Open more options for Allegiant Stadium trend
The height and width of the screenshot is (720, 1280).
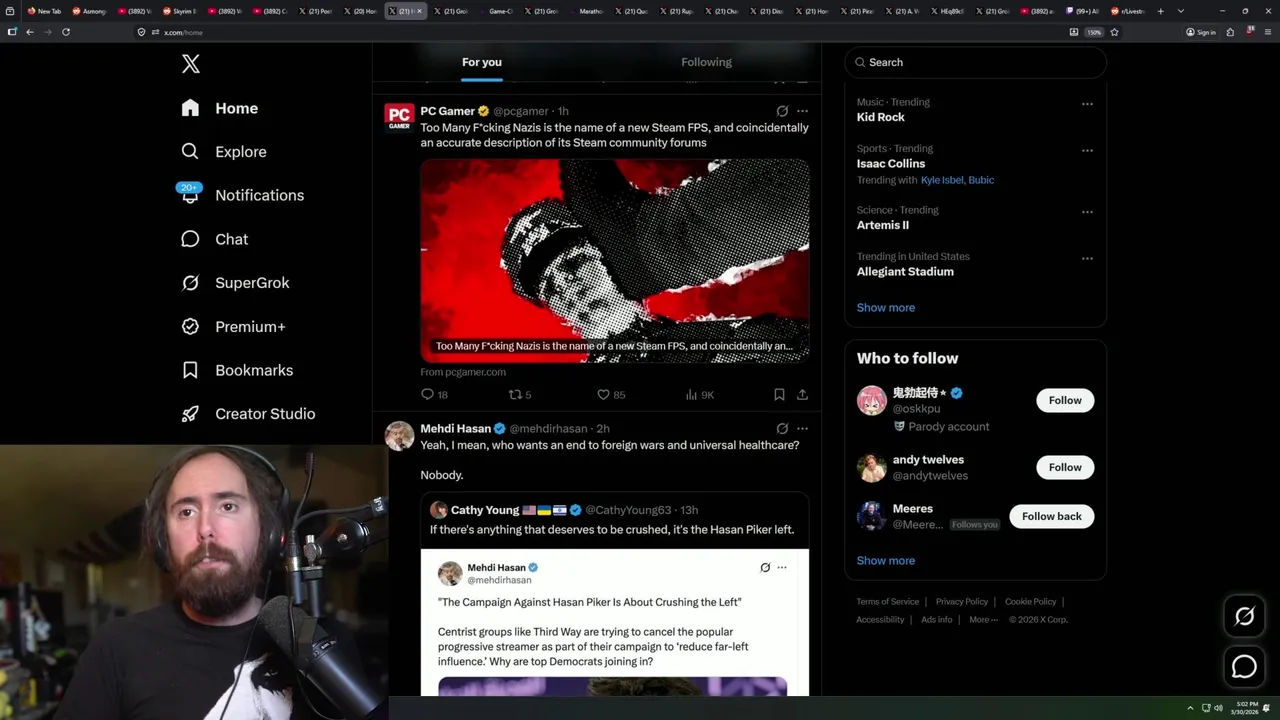tap(1087, 258)
